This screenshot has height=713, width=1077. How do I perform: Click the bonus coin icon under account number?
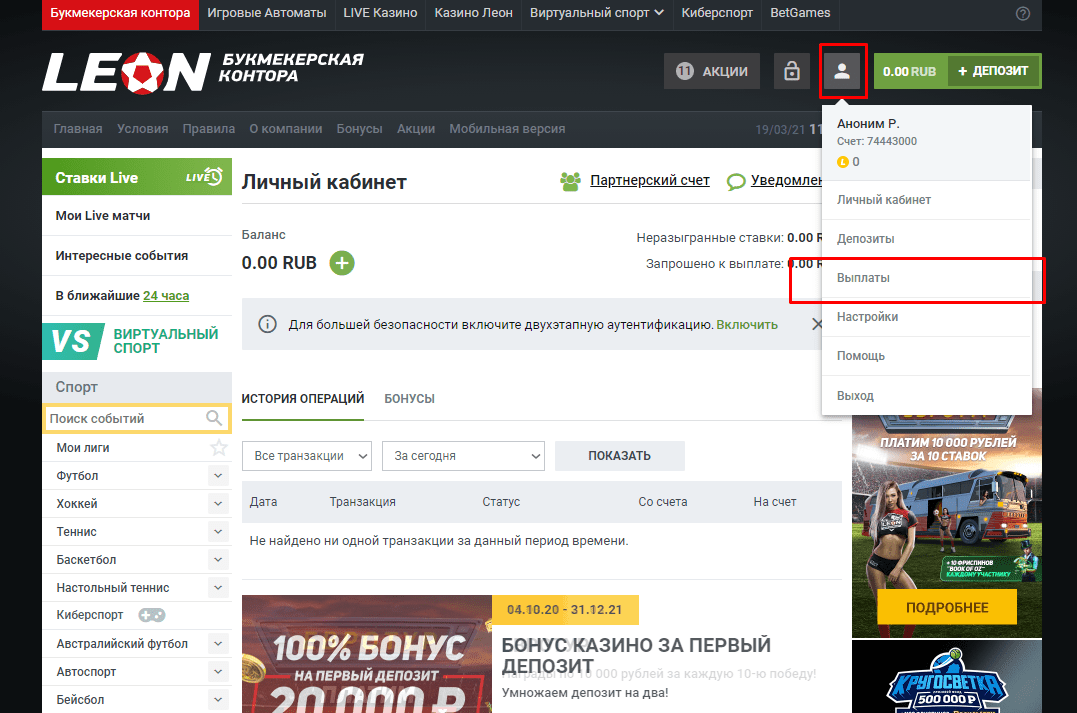point(843,162)
